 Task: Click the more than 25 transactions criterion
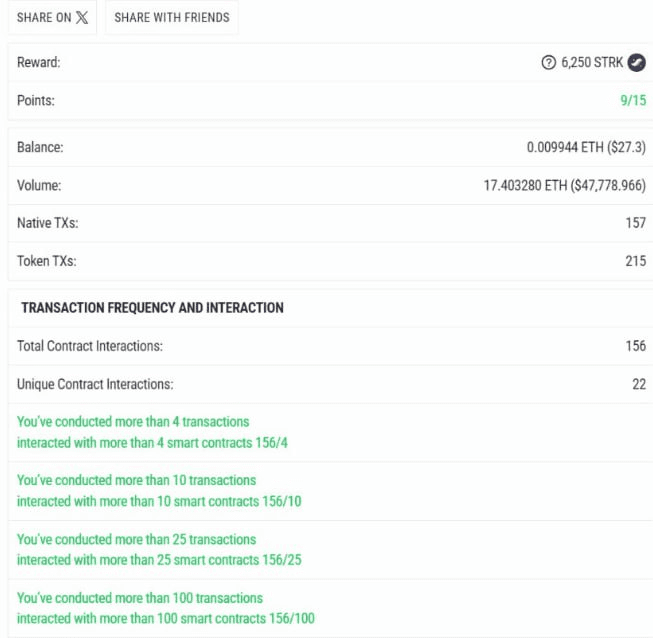click(159, 549)
